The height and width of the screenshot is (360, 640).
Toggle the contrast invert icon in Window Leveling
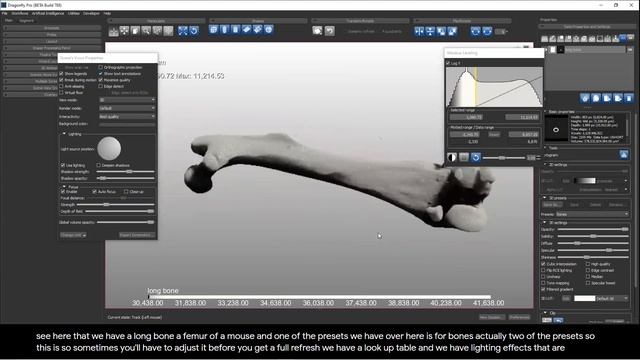tap(452, 157)
